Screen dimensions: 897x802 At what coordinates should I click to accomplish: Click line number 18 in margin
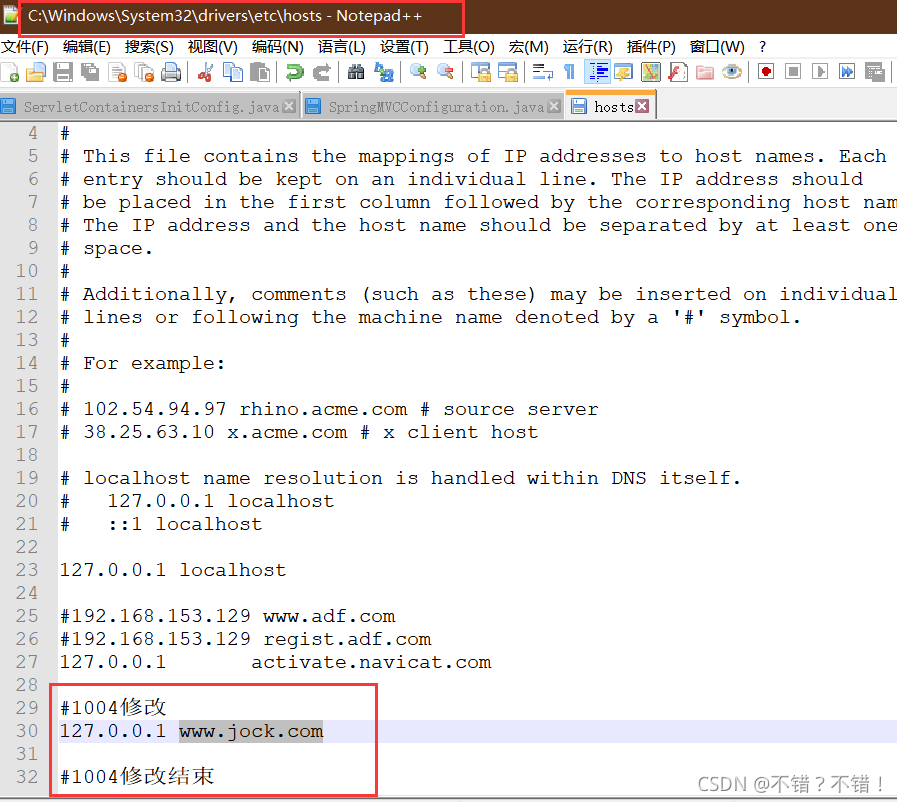tap(27, 455)
